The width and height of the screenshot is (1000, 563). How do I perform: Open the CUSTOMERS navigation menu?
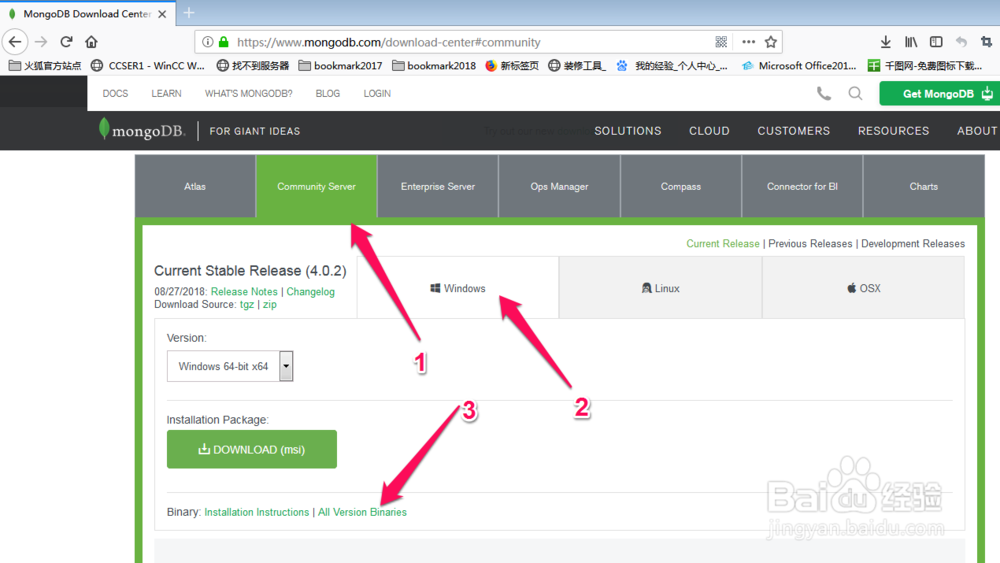793,131
